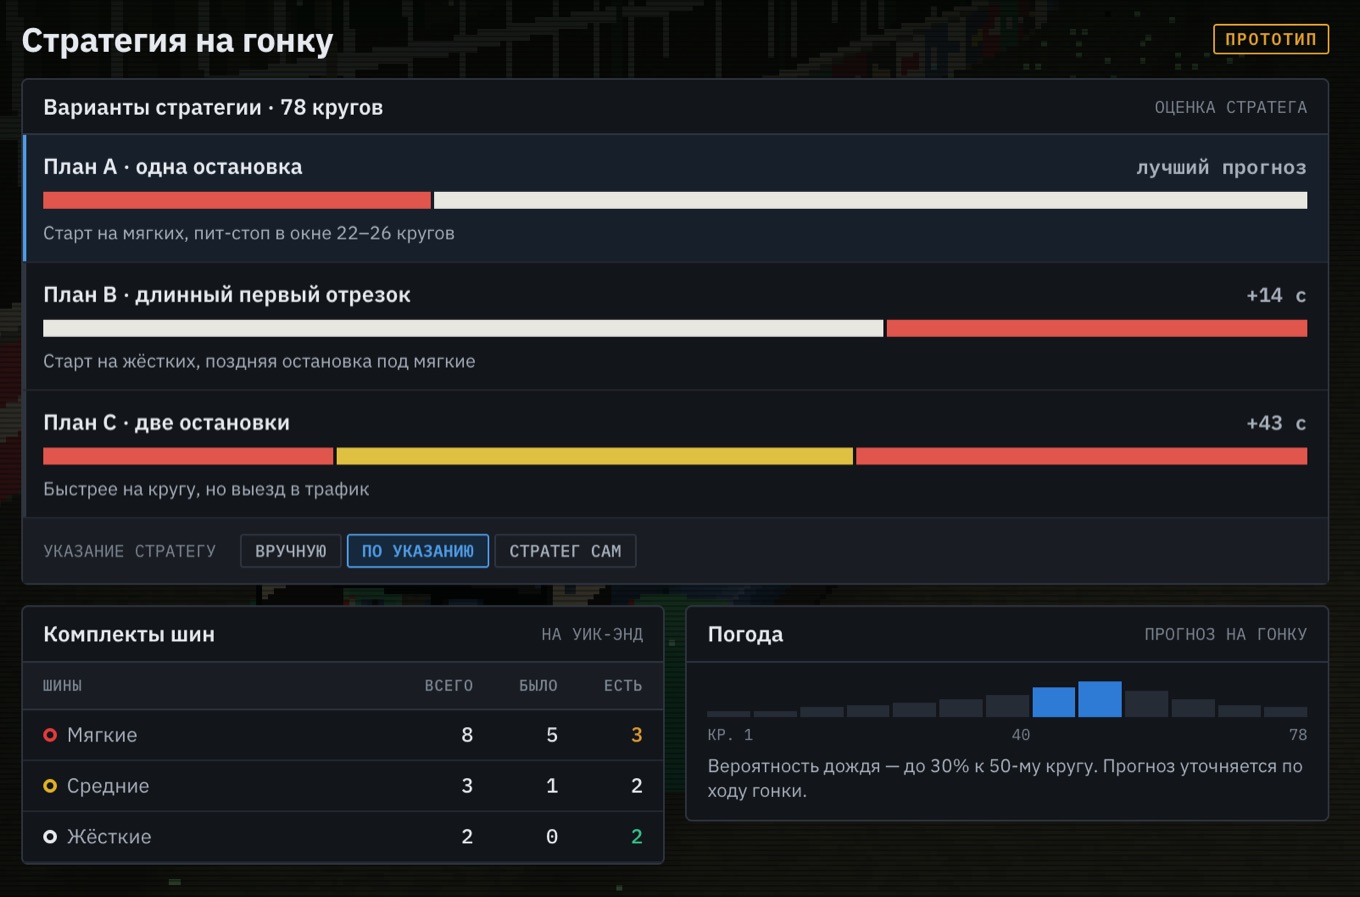Click the white Жёсткие tyre compound icon

(x=50, y=837)
